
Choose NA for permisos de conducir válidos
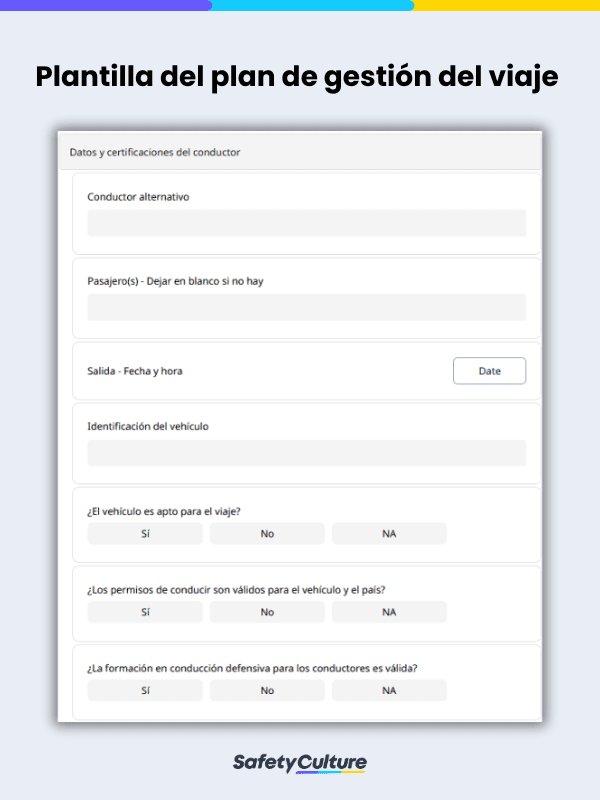(x=388, y=611)
